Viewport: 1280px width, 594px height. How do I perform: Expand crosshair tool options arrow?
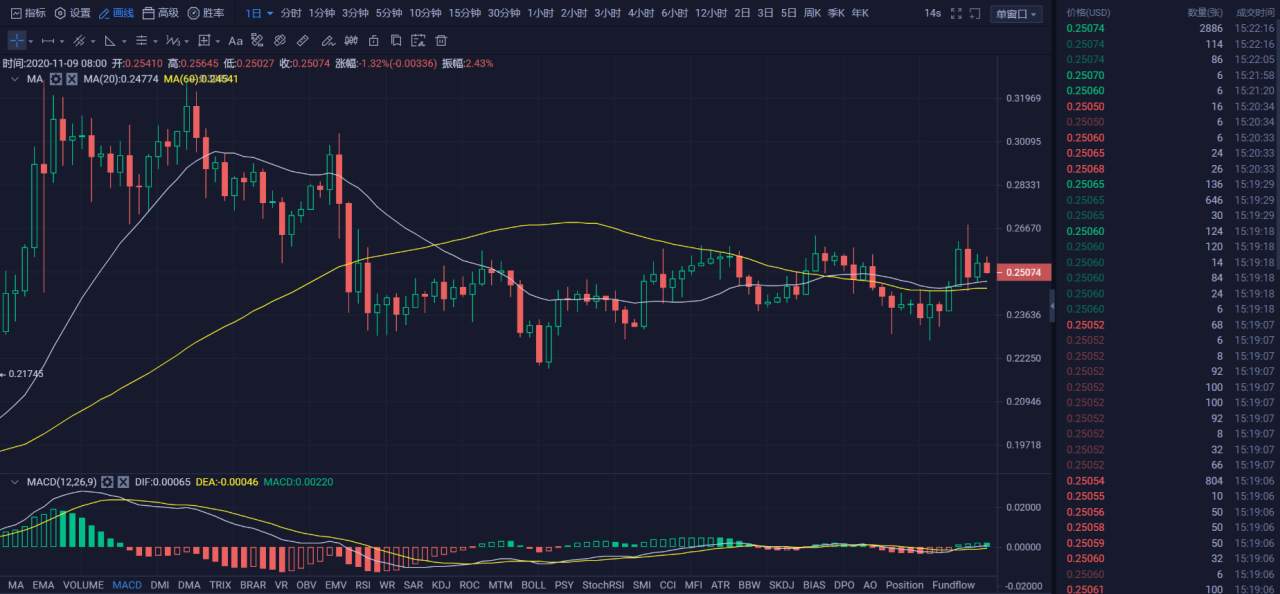pos(31,42)
